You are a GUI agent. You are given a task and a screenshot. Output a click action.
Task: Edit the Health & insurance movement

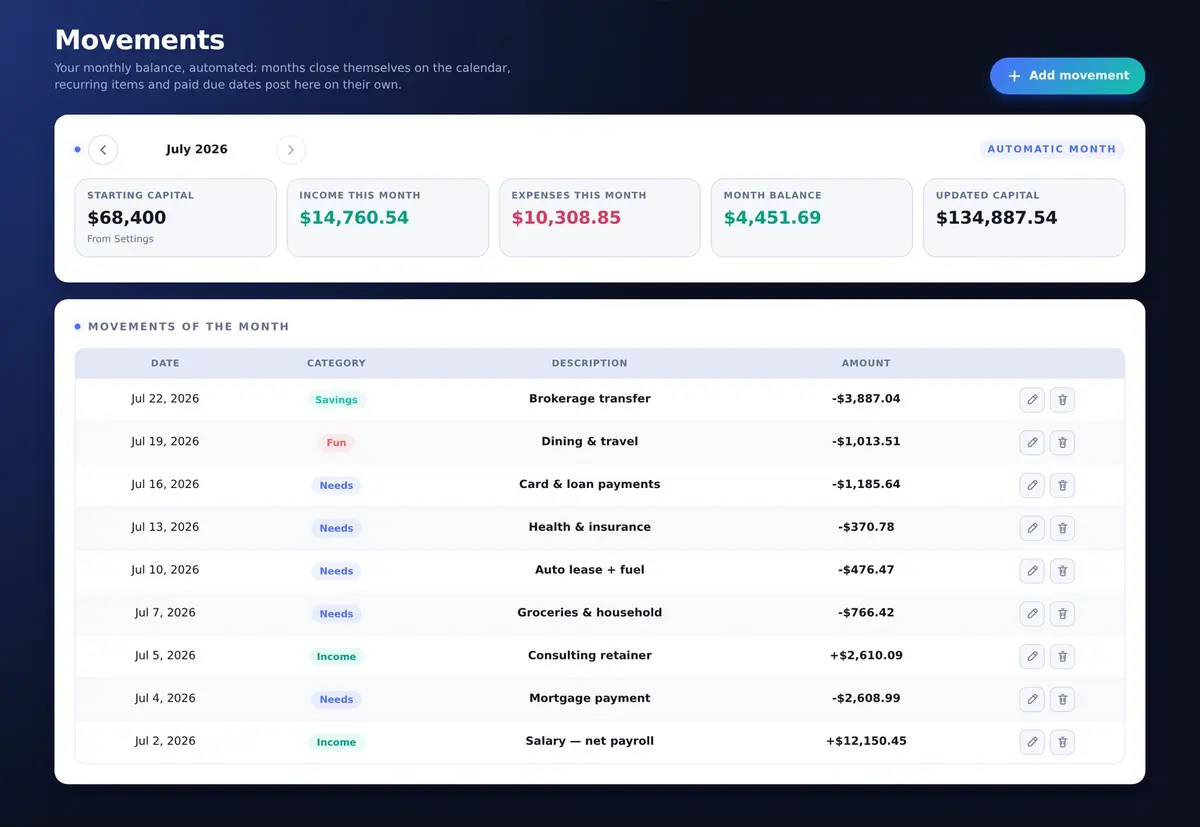pyautogui.click(x=1032, y=528)
